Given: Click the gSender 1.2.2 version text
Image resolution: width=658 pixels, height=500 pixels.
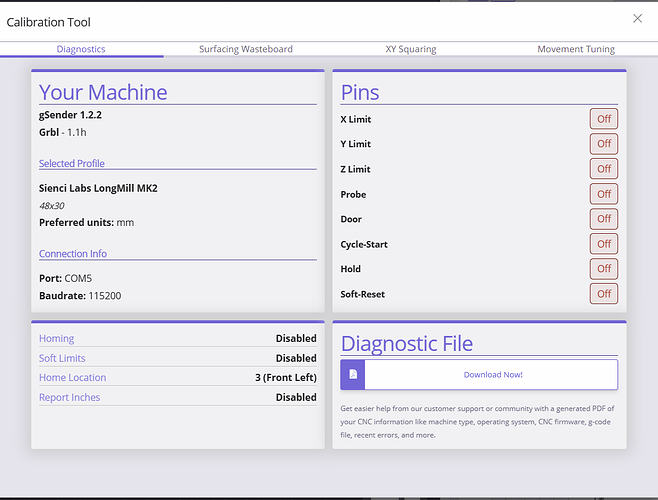Looking at the screenshot, I should pyautogui.click(x=70, y=115).
